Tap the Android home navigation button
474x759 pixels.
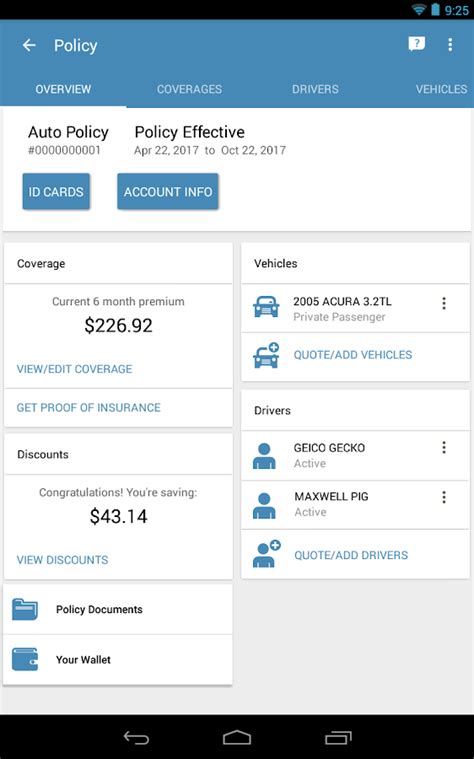tap(237, 737)
